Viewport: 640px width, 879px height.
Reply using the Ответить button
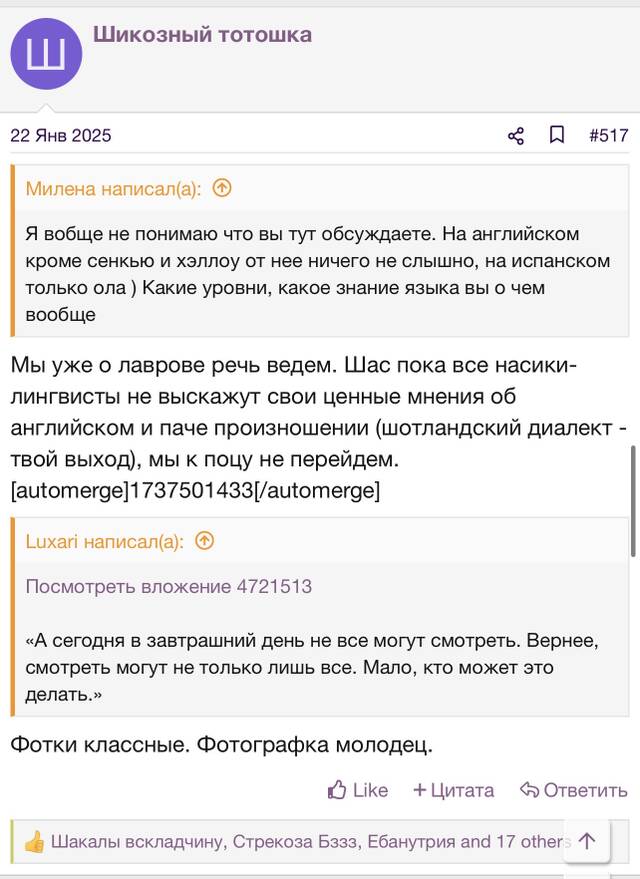click(573, 790)
